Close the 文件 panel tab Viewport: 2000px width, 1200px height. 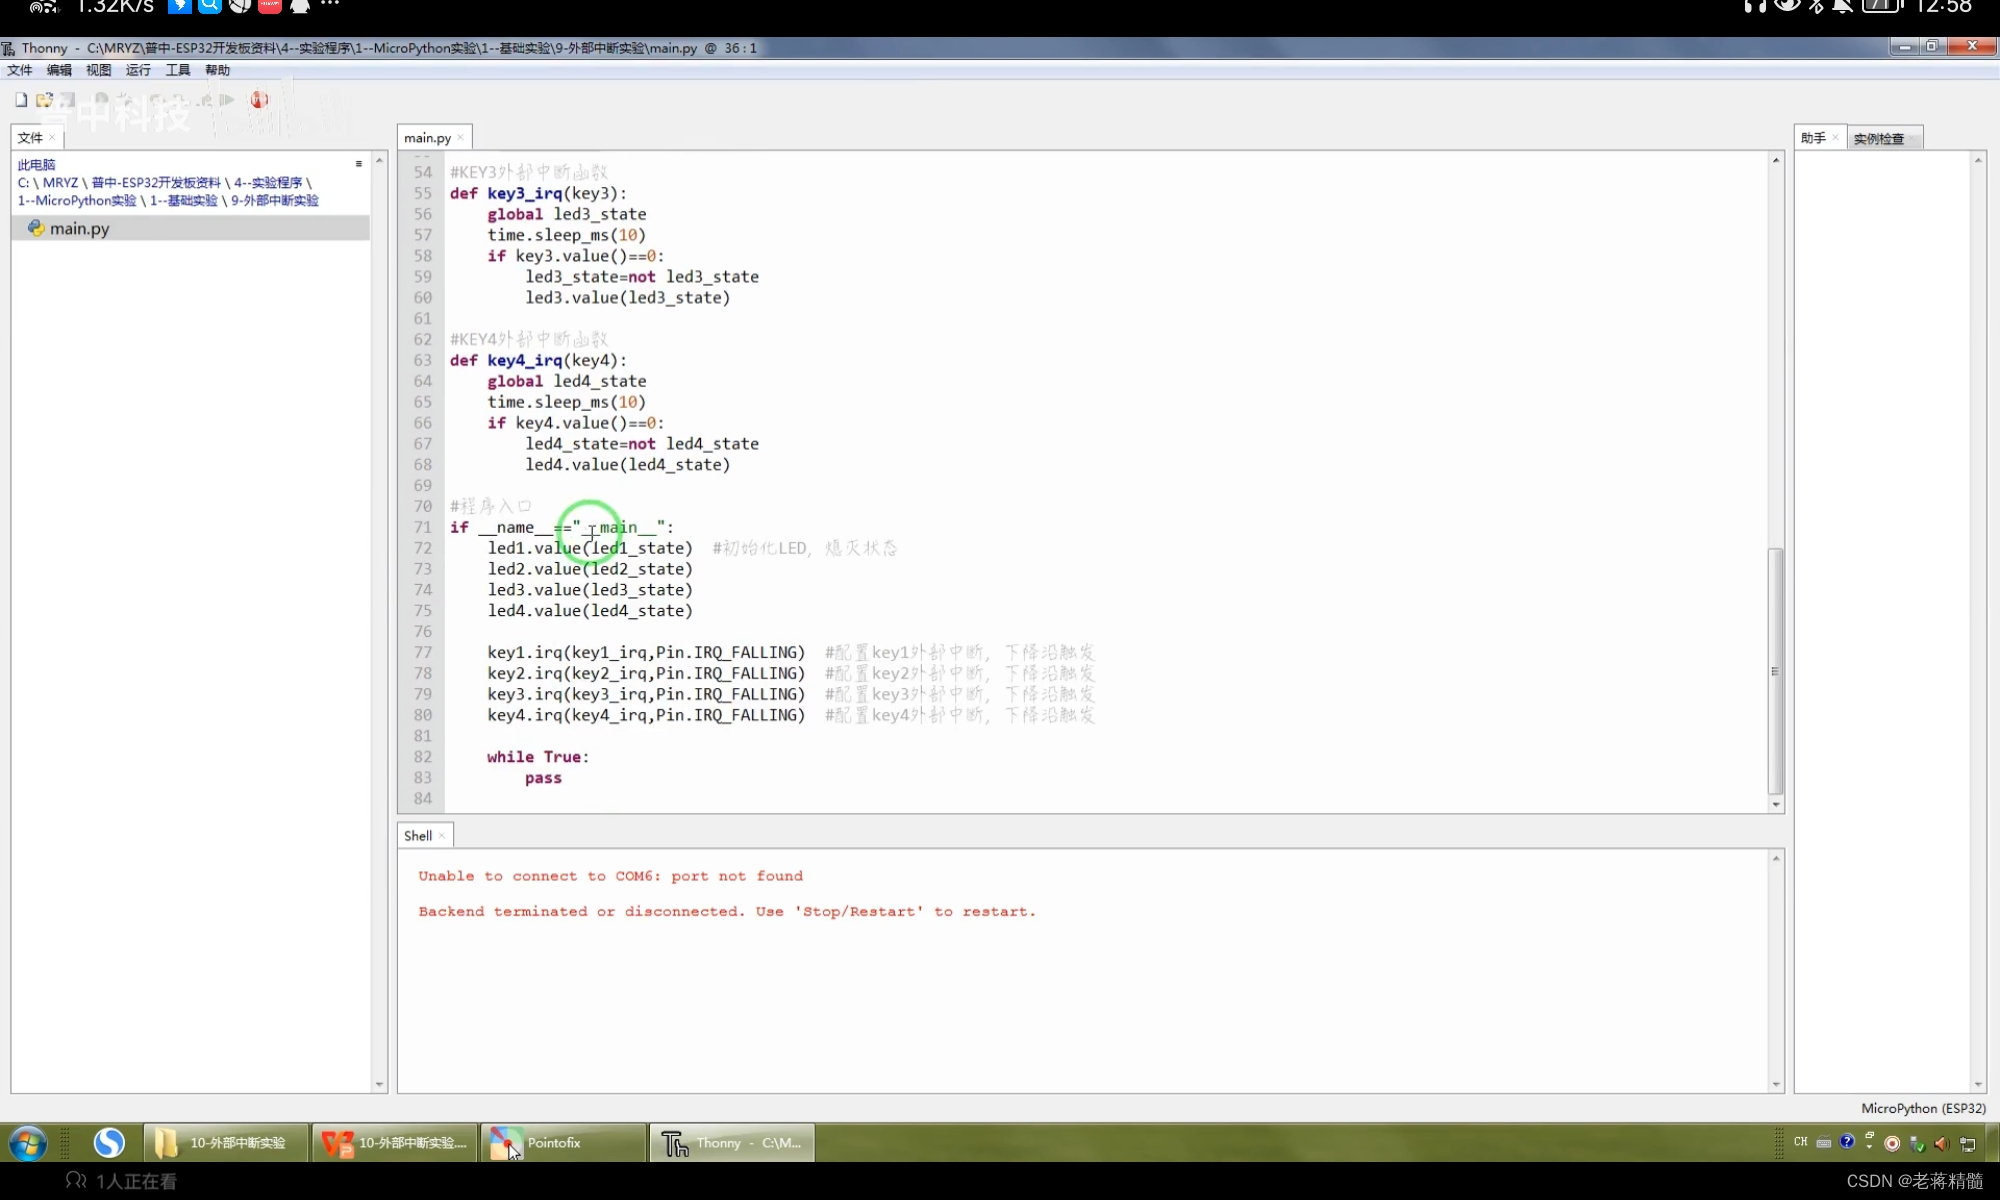(52, 138)
